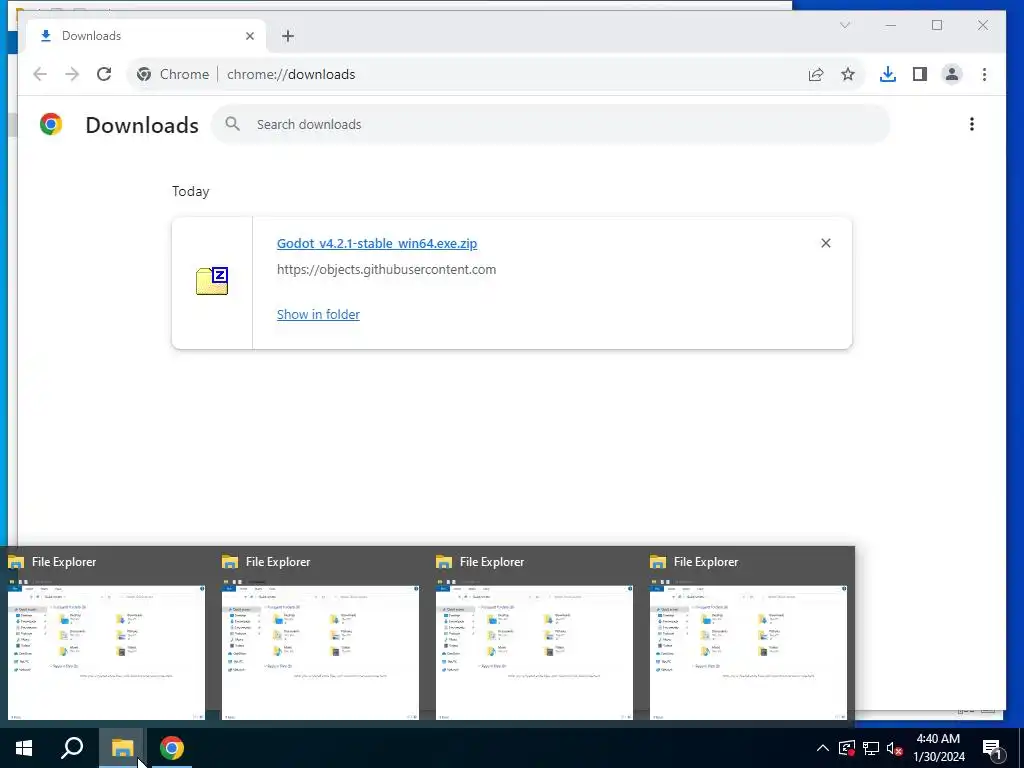
Task: Open the Chrome three-dot main menu
Action: coord(984,74)
